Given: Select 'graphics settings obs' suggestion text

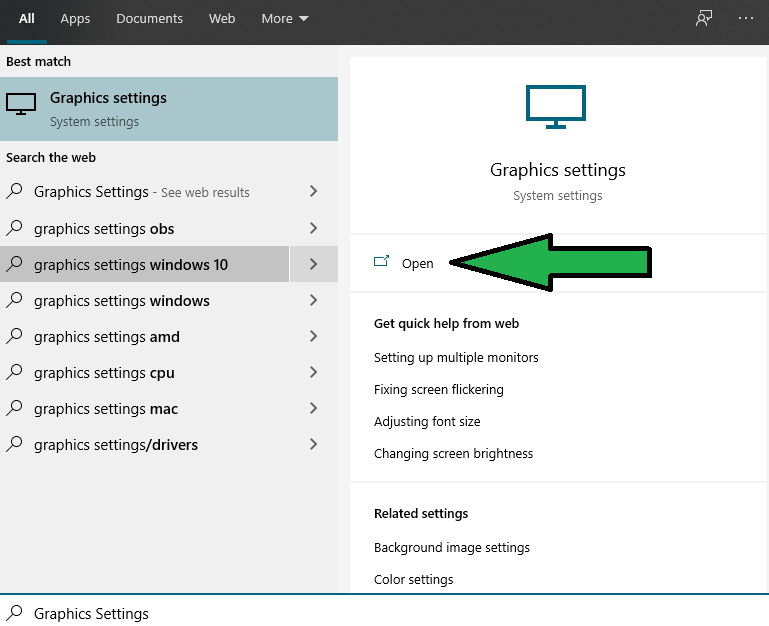Looking at the screenshot, I should 104,229.
